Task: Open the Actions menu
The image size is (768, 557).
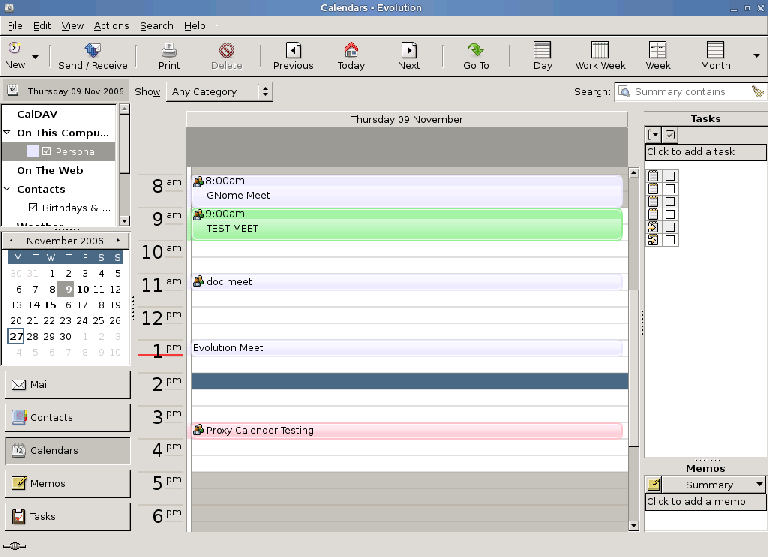Action: [111, 25]
